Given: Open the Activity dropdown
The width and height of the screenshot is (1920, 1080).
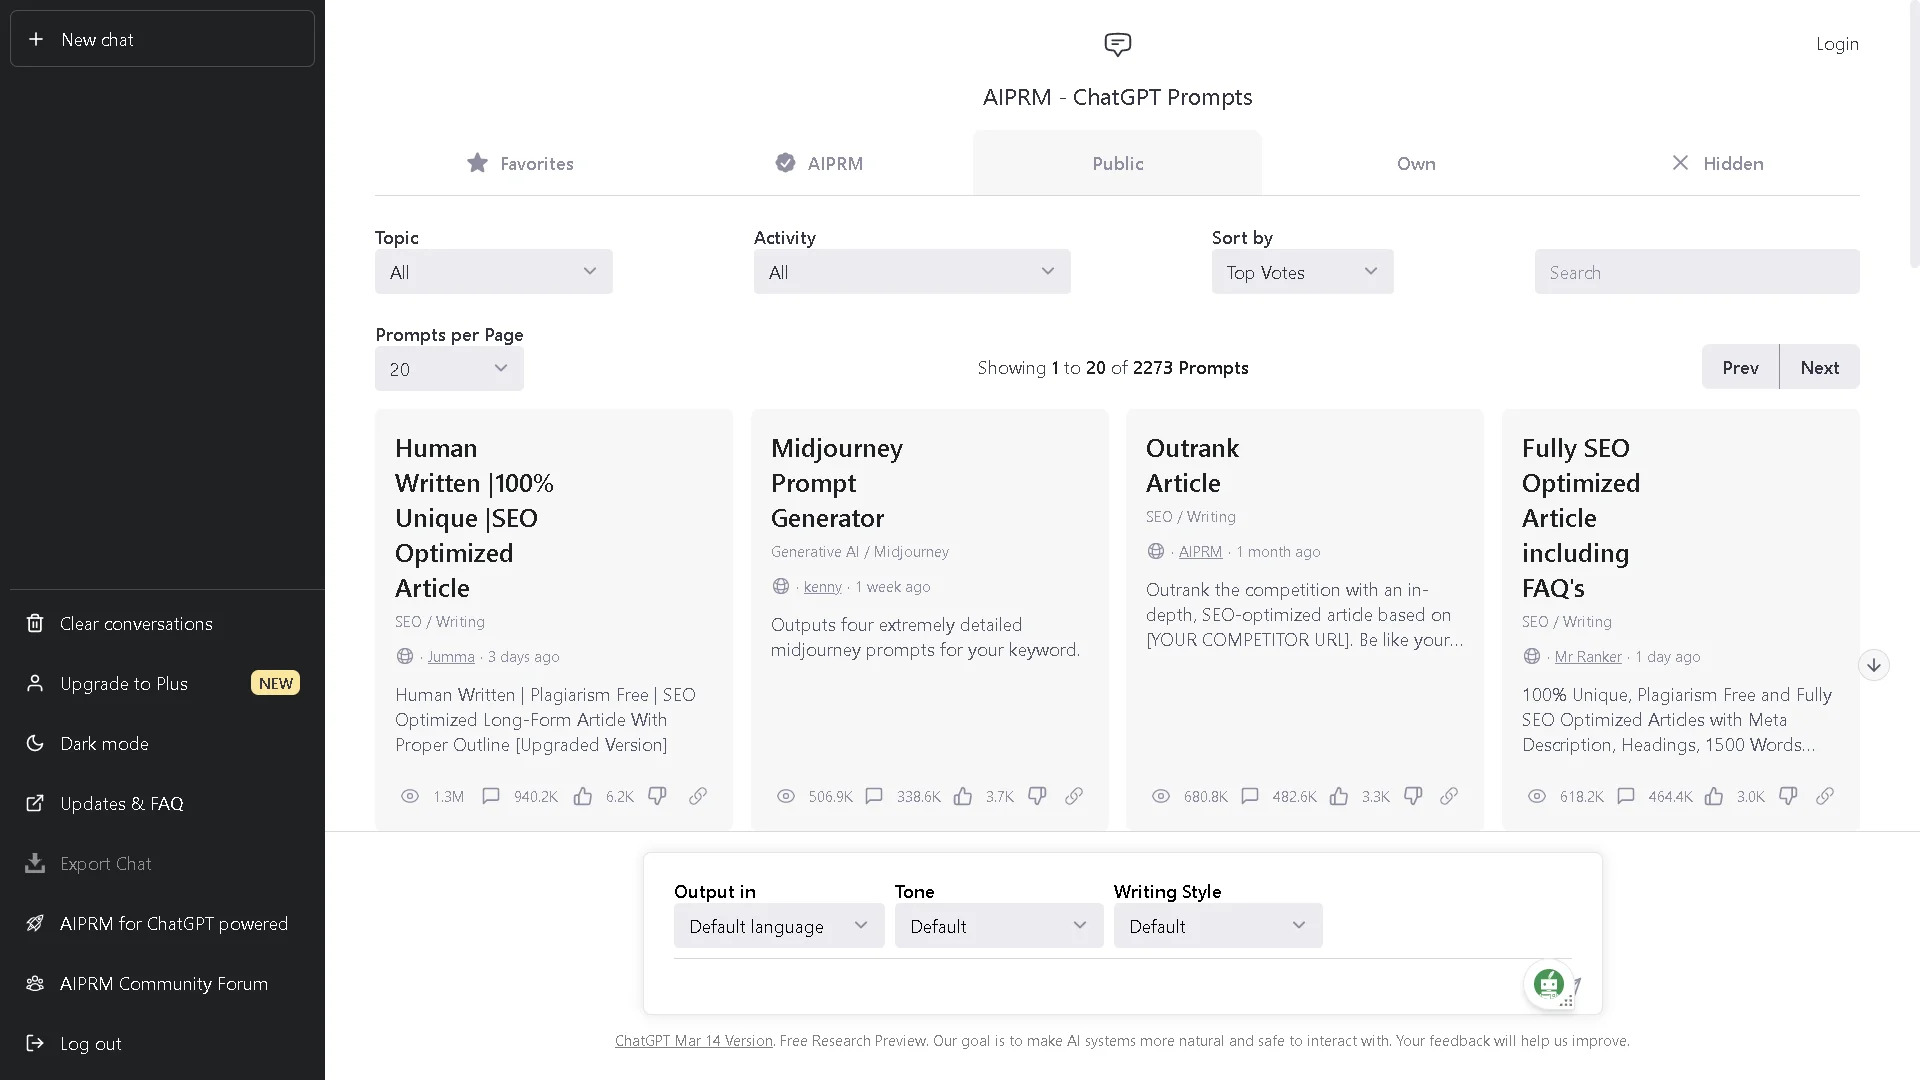Looking at the screenshot, I should [x=912, y=272].
